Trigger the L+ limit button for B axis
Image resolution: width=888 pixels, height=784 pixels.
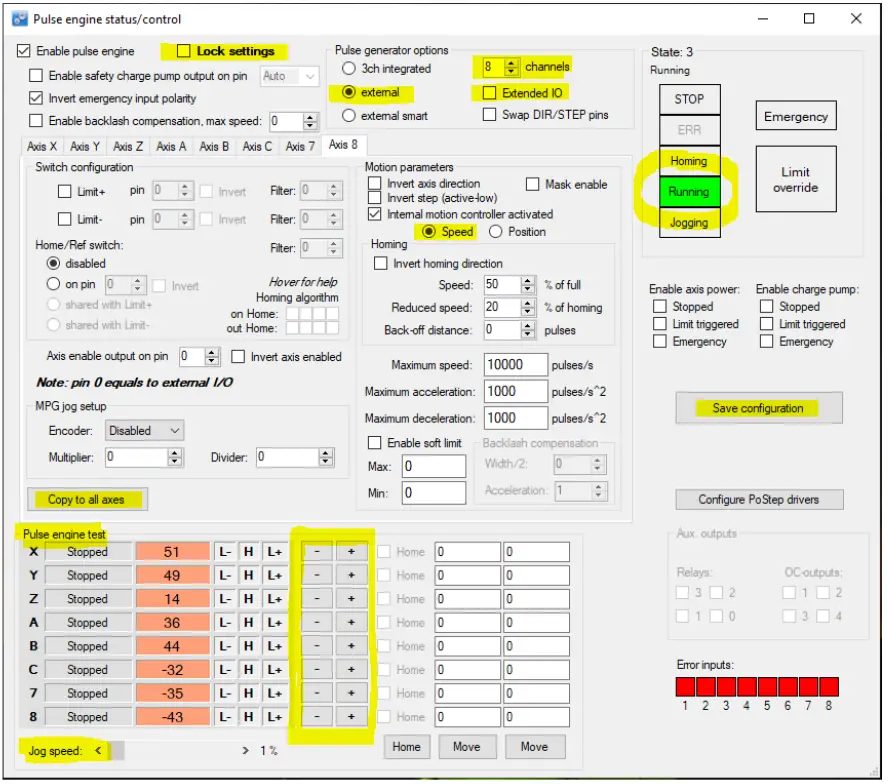[274, 646]
